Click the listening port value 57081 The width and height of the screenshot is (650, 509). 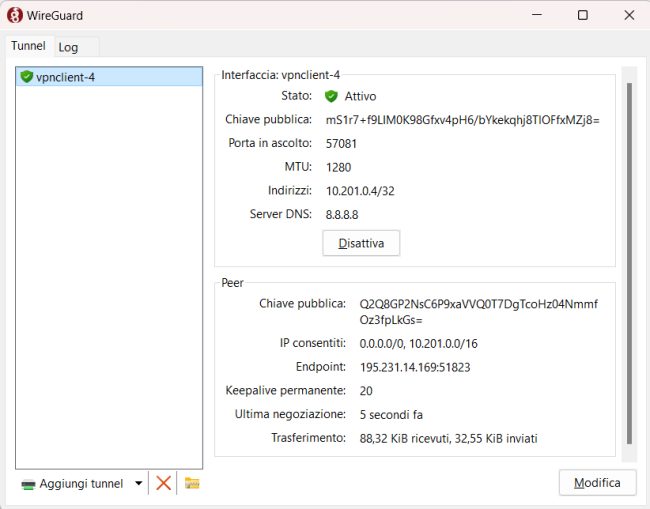pos(341,144)
